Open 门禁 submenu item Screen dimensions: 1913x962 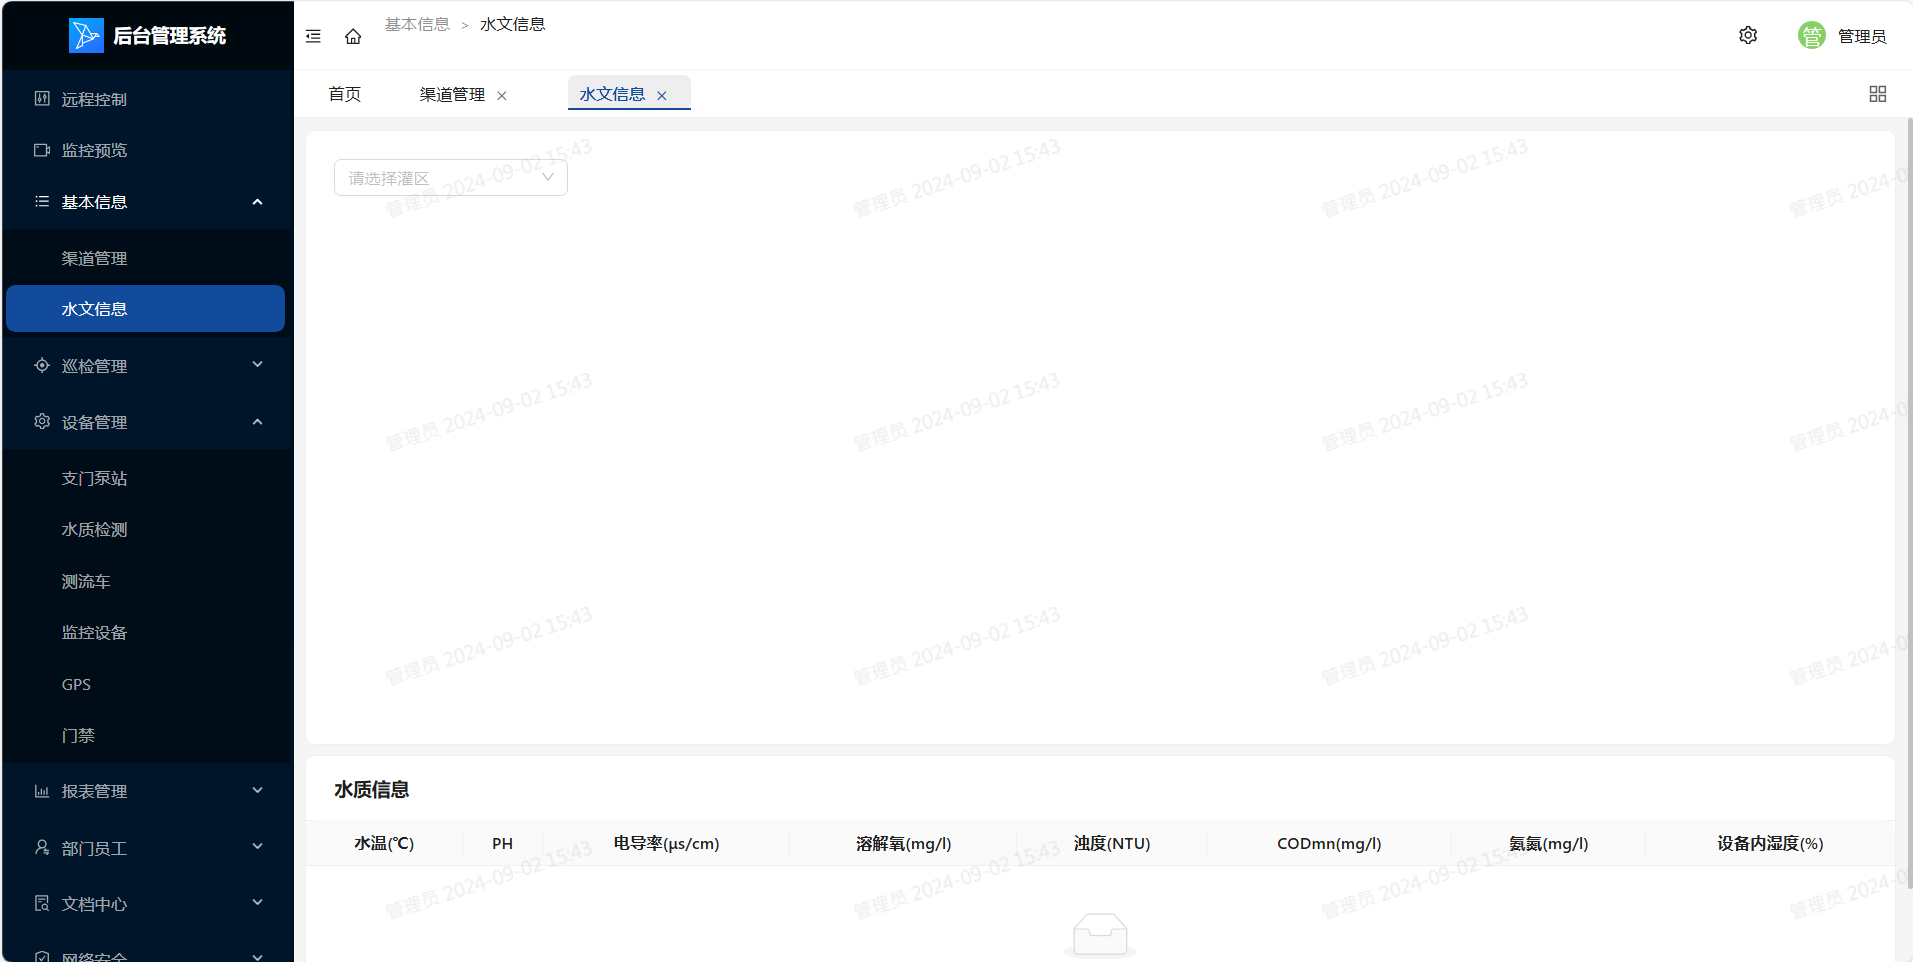pyautogui.click(x=146, y=735)
